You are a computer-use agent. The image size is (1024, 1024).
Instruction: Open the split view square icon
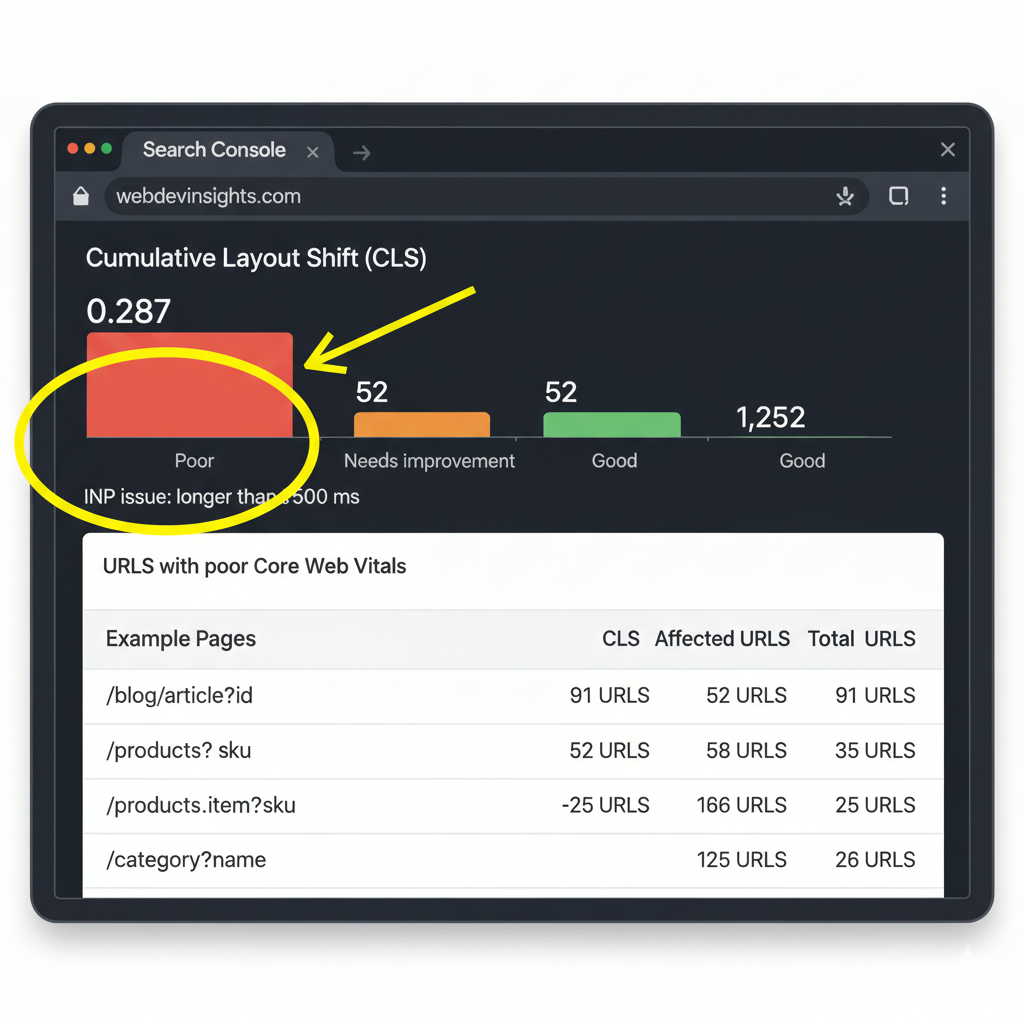(x=899, y=196)
